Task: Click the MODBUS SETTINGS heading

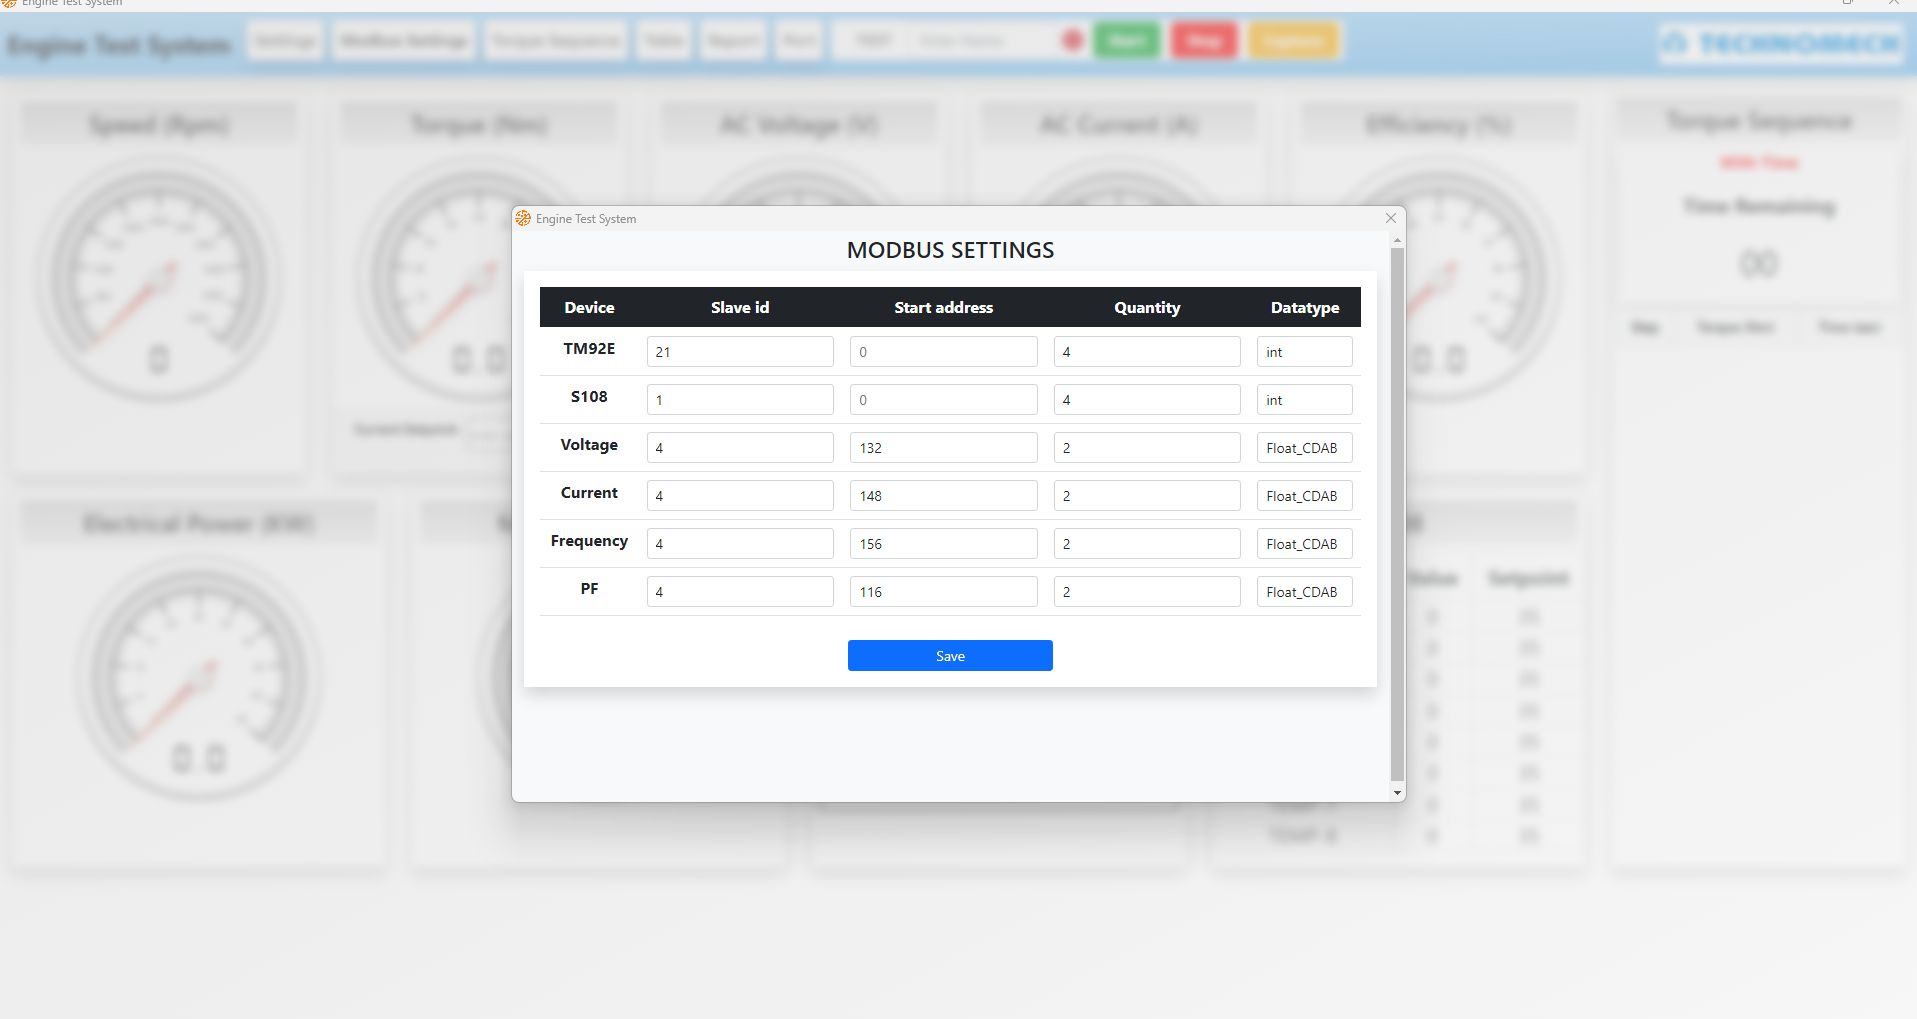Action: (950, 250)
